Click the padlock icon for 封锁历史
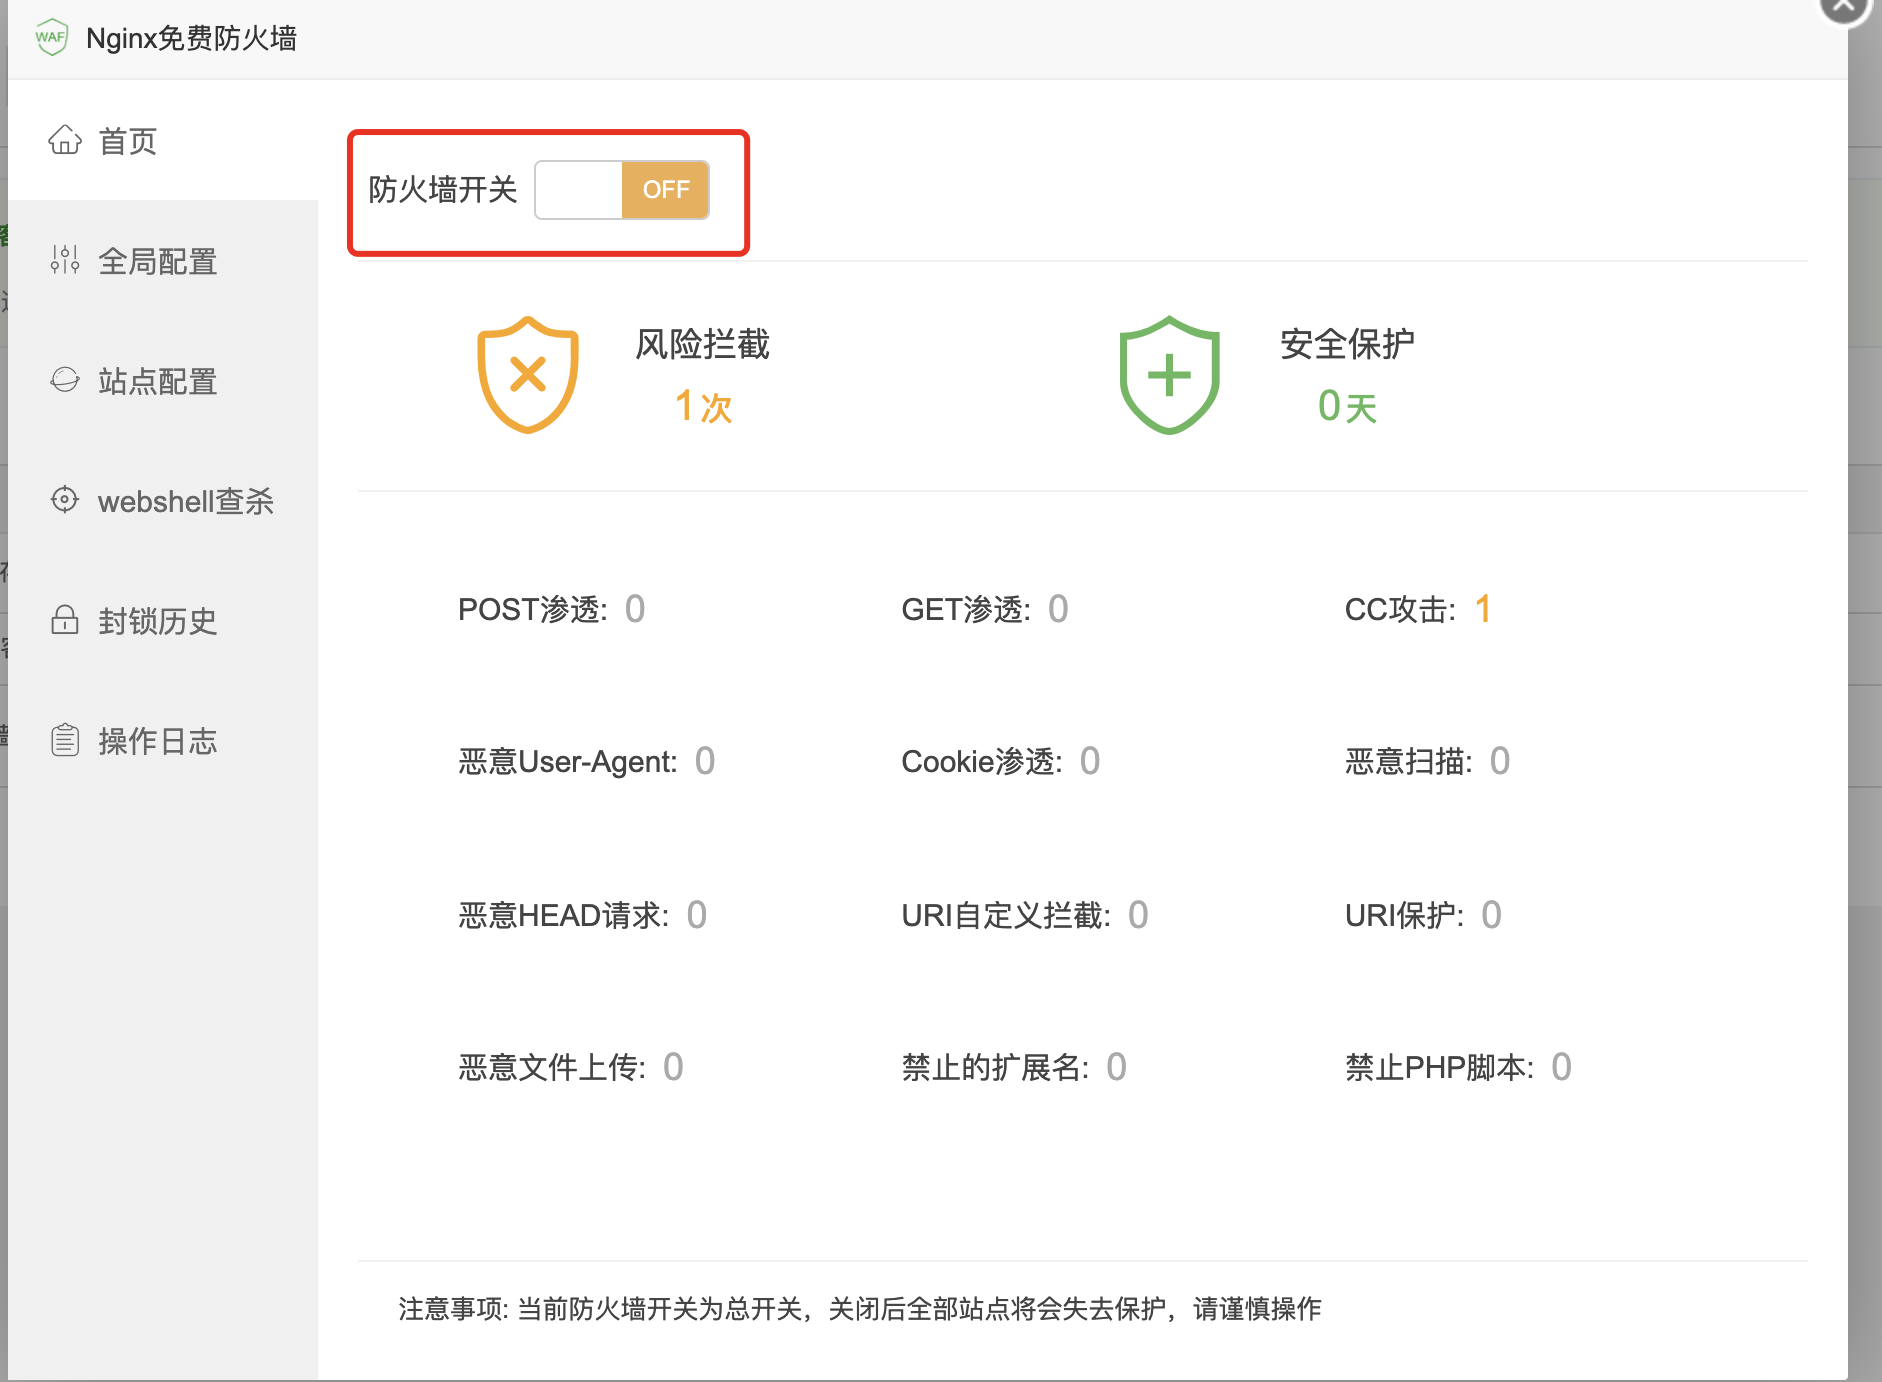1882x1382 pixels. 65,621
